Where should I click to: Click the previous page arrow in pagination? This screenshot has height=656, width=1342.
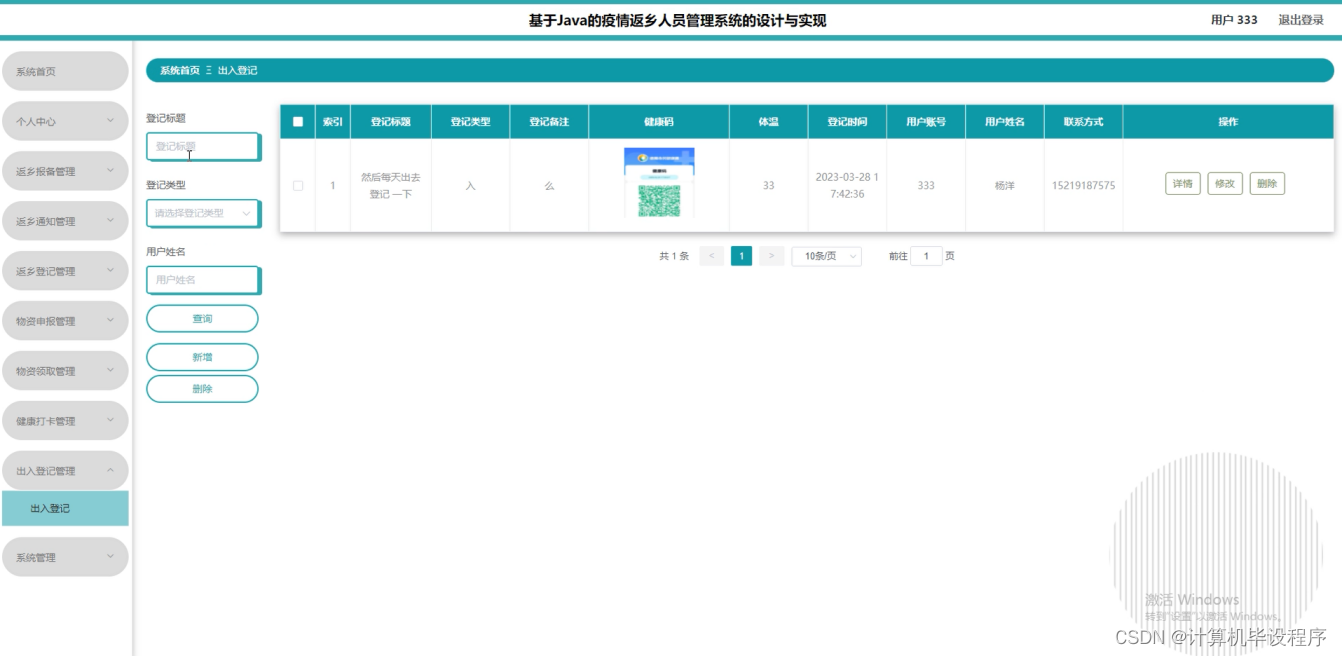click(712, 256)
